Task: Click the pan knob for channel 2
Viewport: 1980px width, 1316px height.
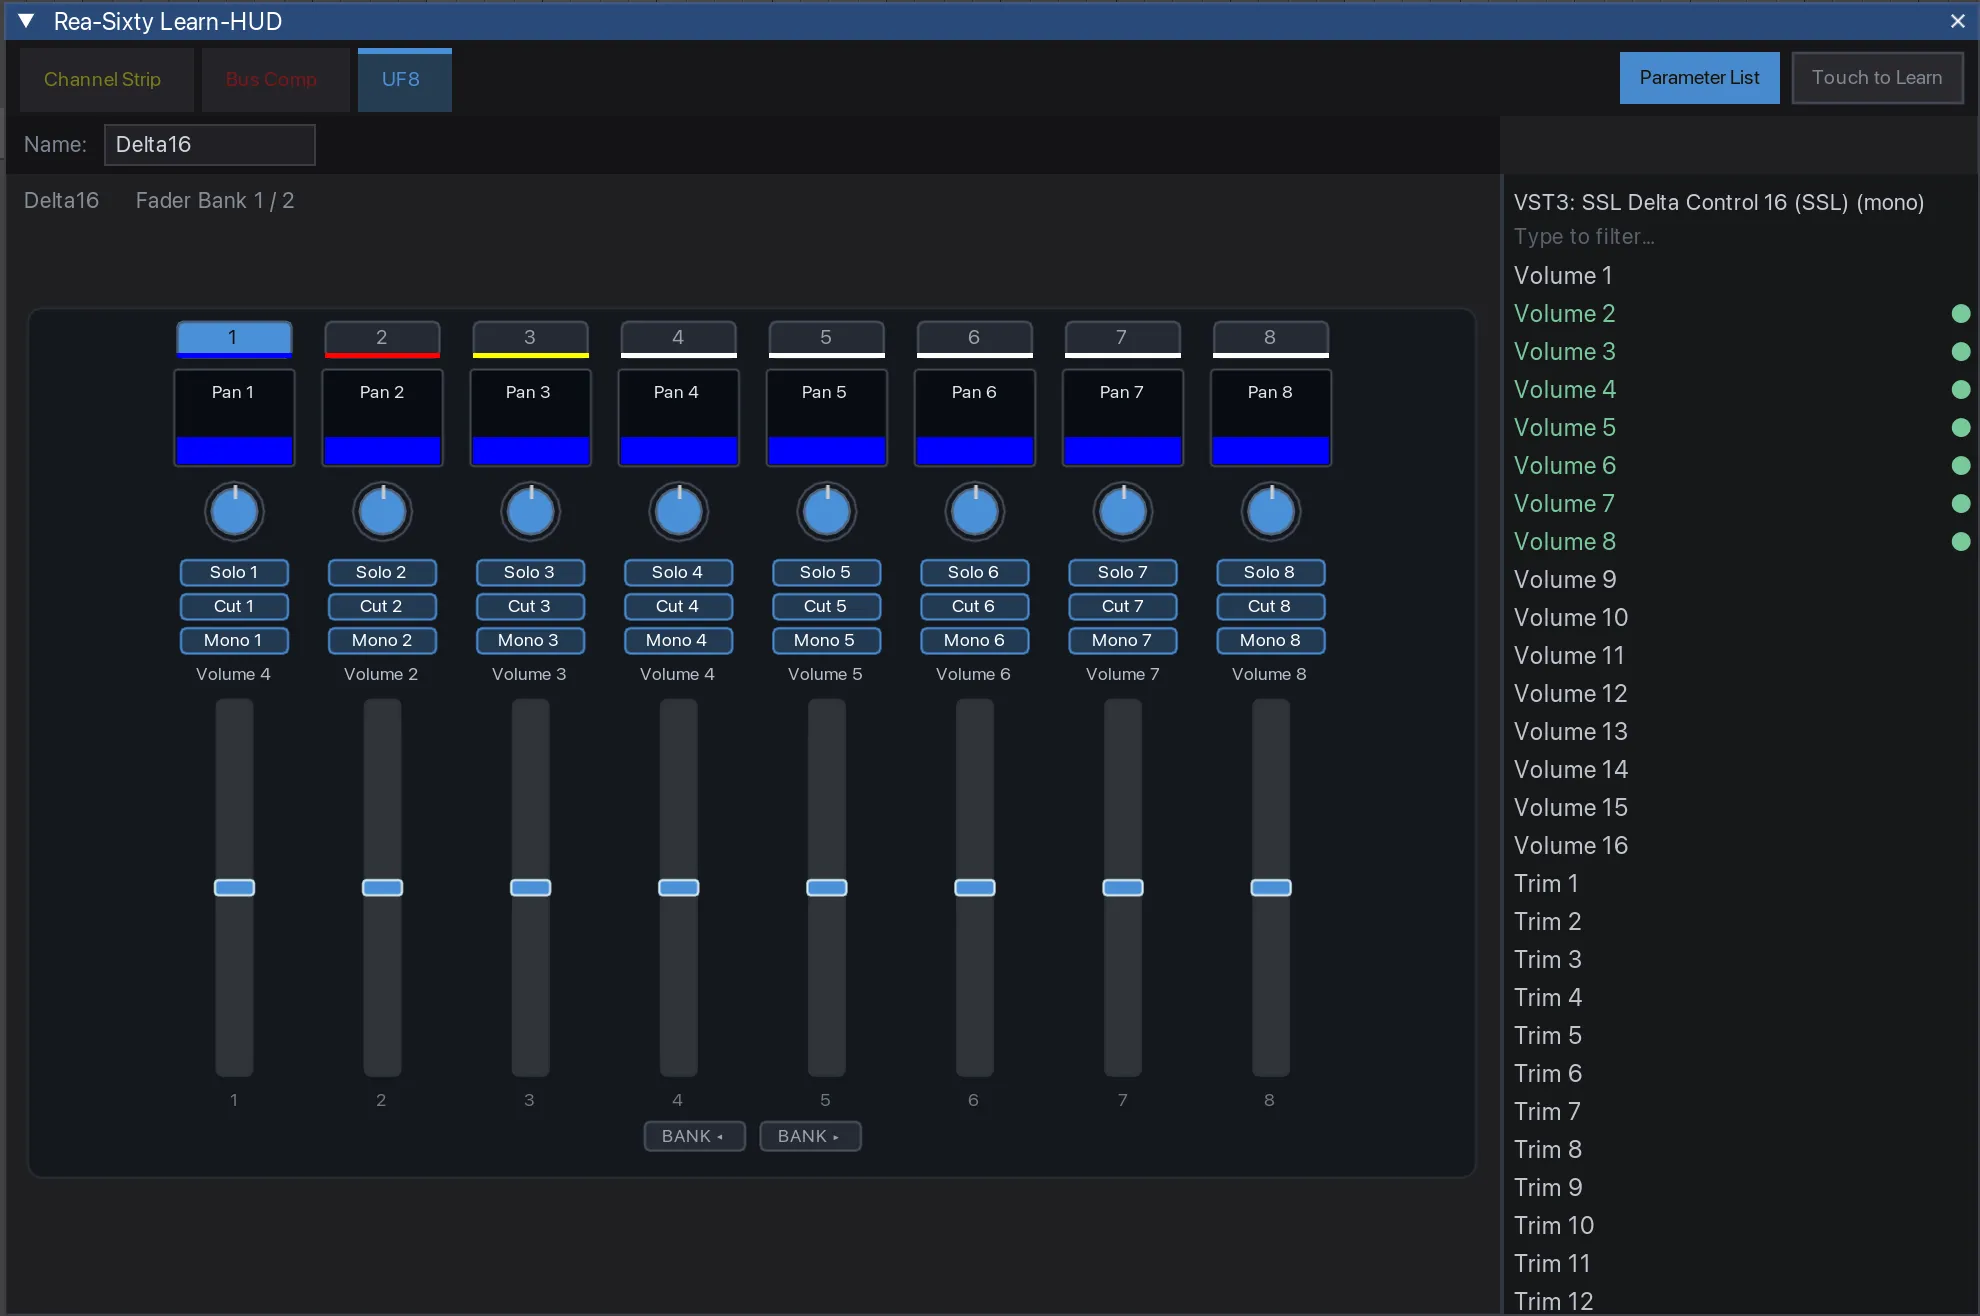Action: 383,513
